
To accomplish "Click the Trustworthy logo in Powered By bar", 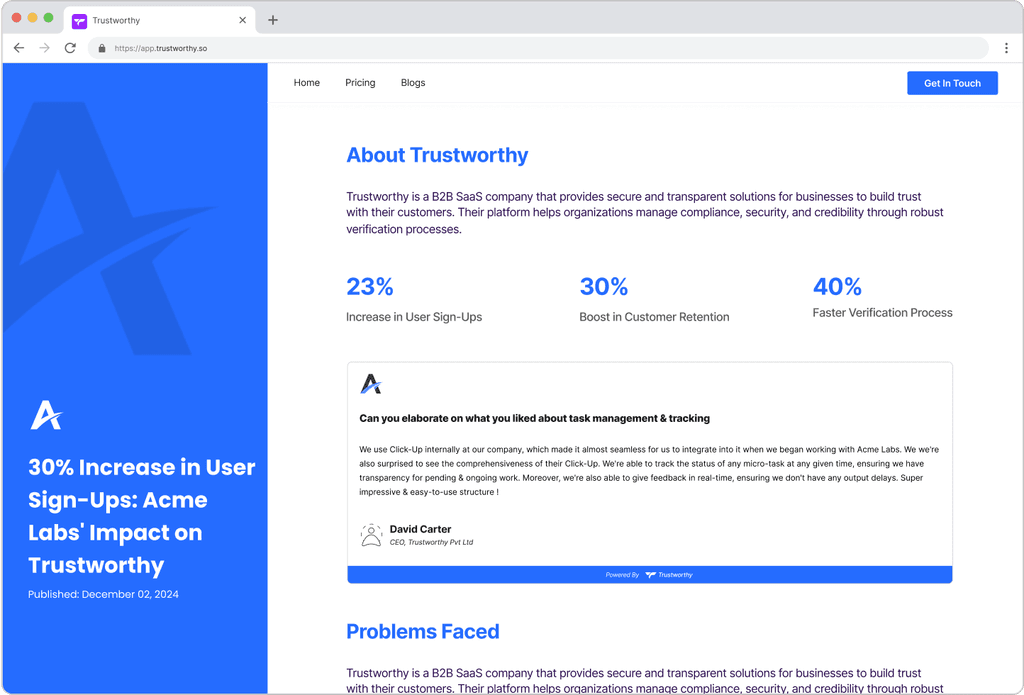I will pyautogui.click(x=669, y=575).
